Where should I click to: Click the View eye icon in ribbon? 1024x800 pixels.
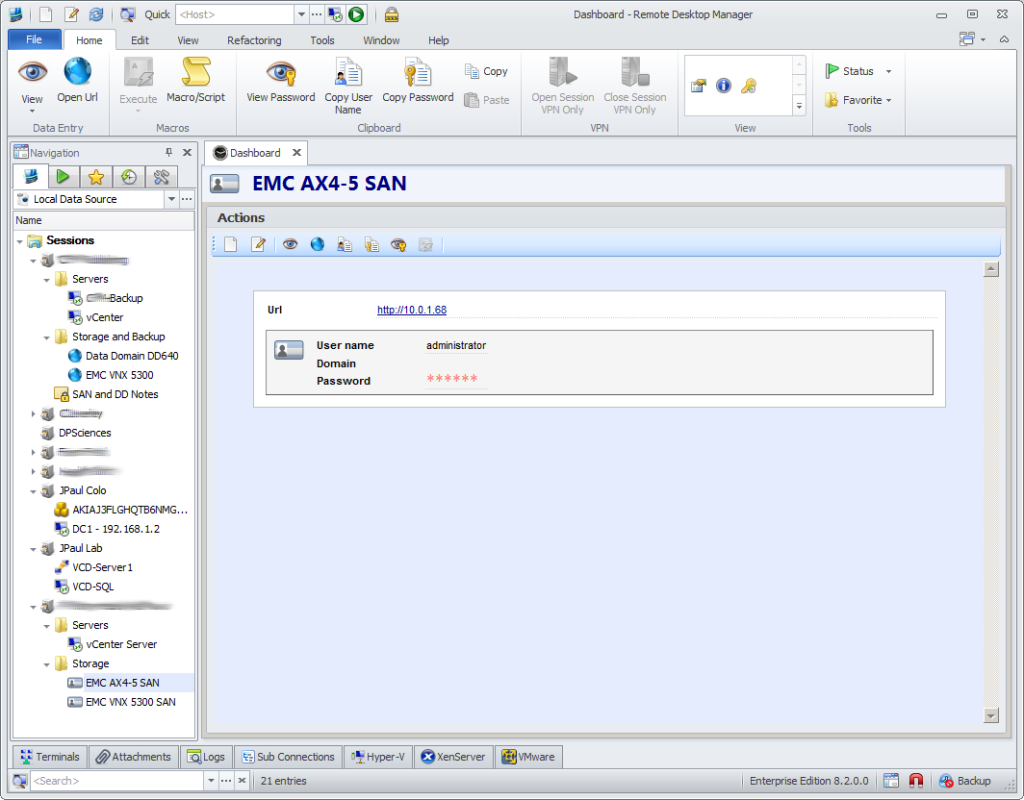click(x=32, y=72)
